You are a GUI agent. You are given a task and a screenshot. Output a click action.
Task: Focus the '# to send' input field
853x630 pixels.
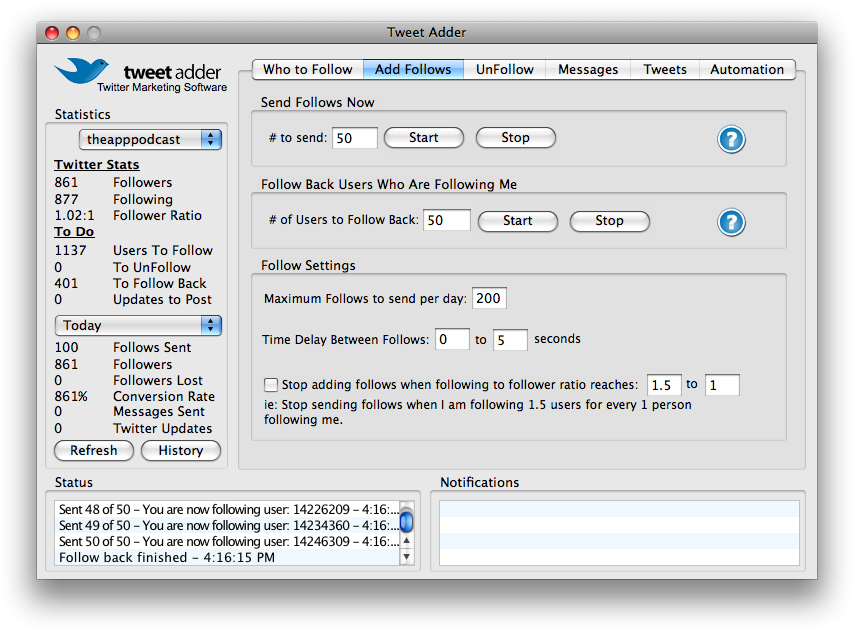[355, 138]
